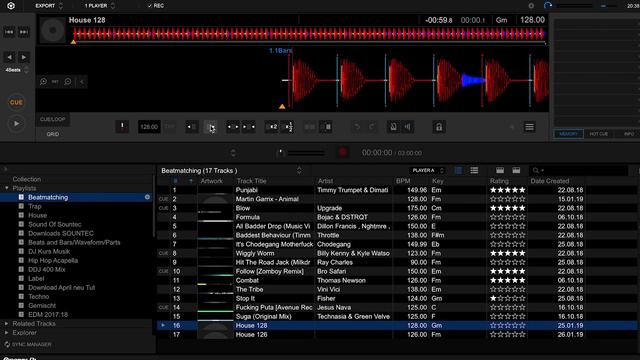
Task: Undo last grid edit
Action: click(x=357, y=127)
